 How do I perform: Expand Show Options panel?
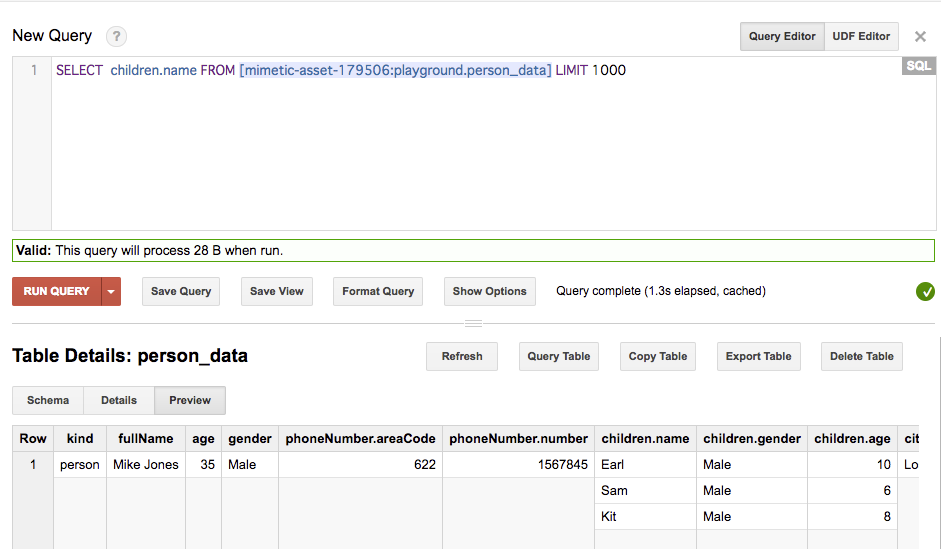(x=489, y=292)
